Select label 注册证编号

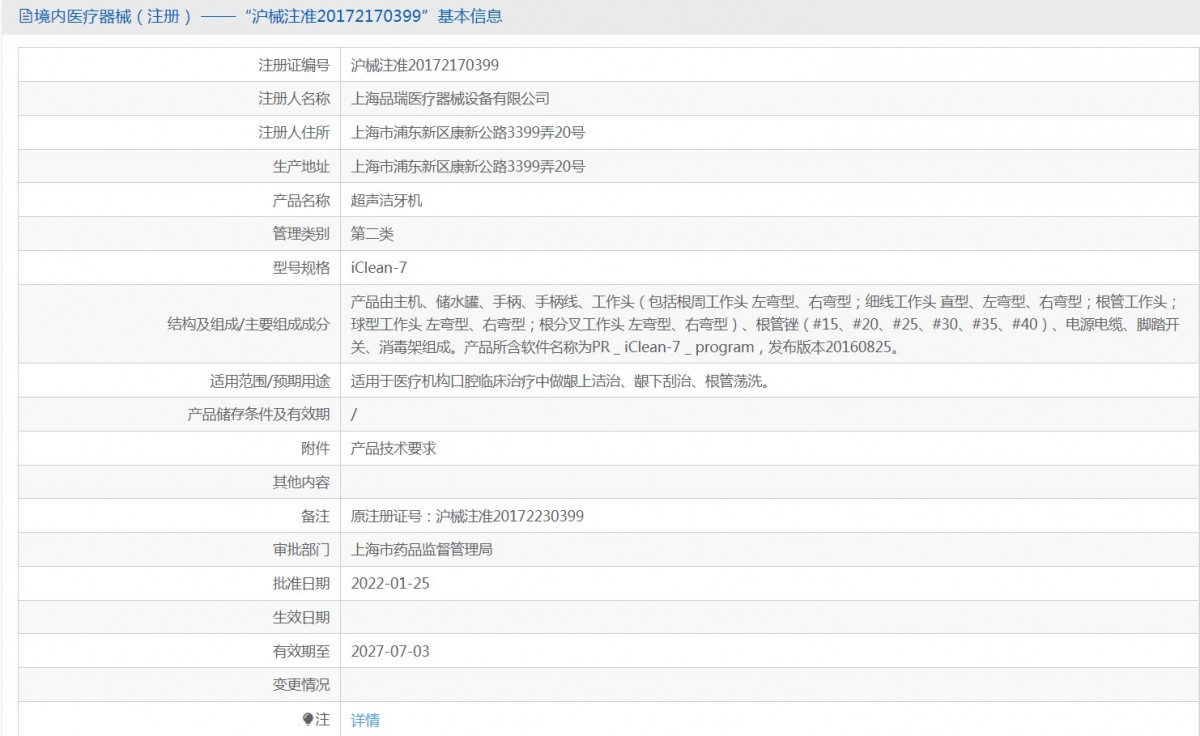coord(293,65)
